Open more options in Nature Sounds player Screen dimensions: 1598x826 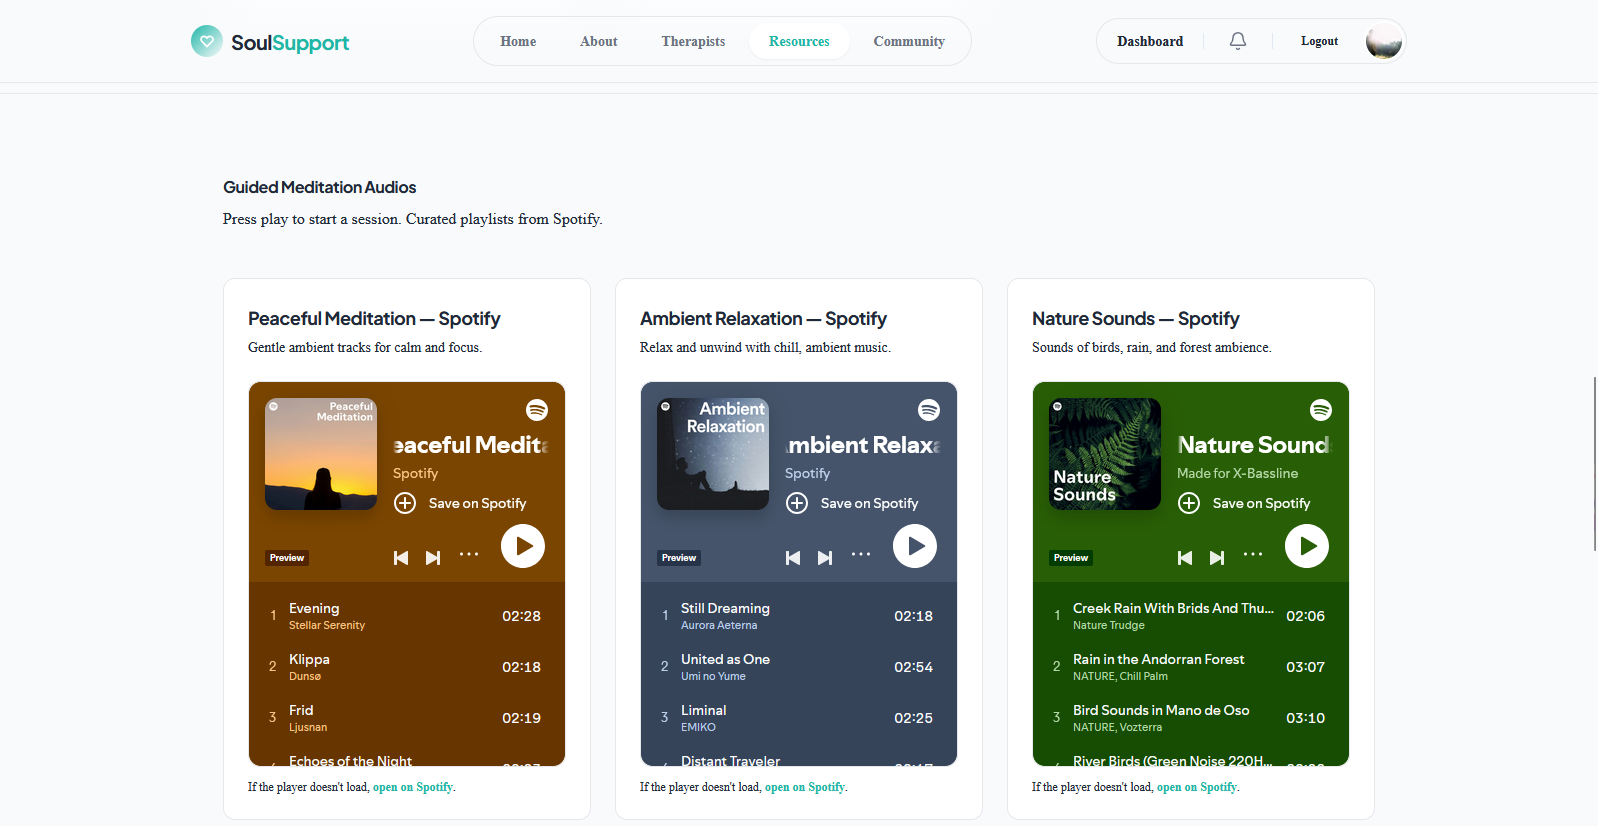click(1253, 554)
